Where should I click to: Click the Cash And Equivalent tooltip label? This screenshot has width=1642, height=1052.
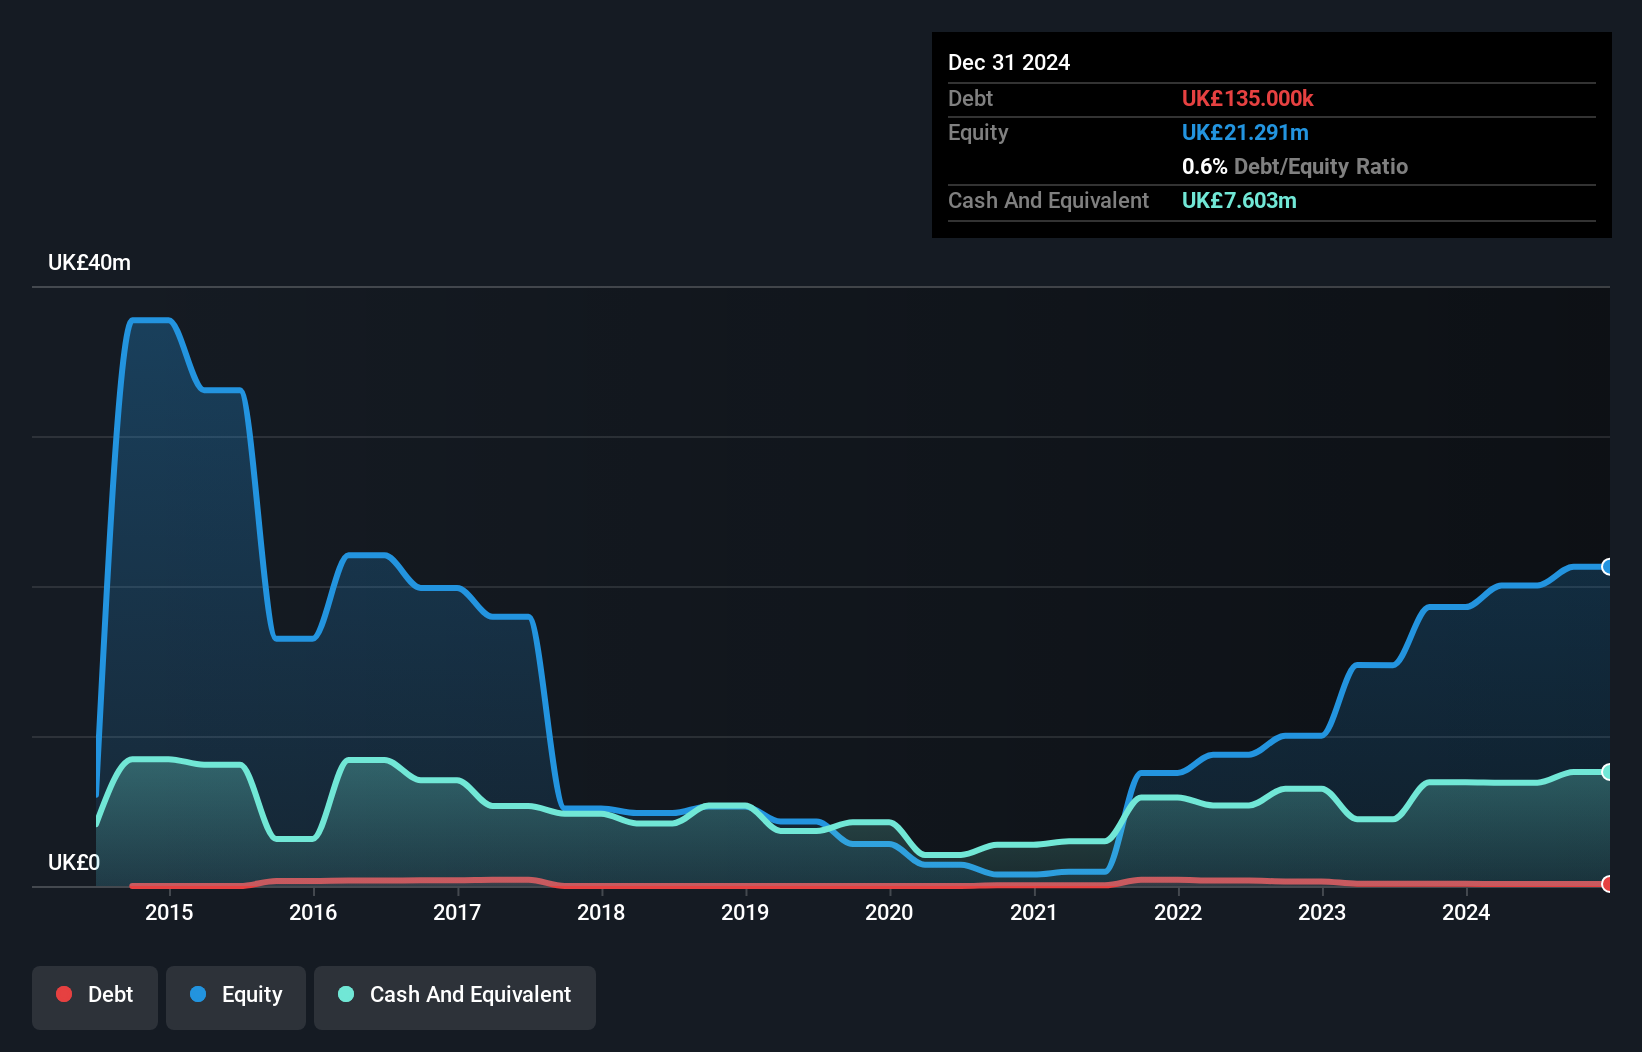coord(1048,200)
